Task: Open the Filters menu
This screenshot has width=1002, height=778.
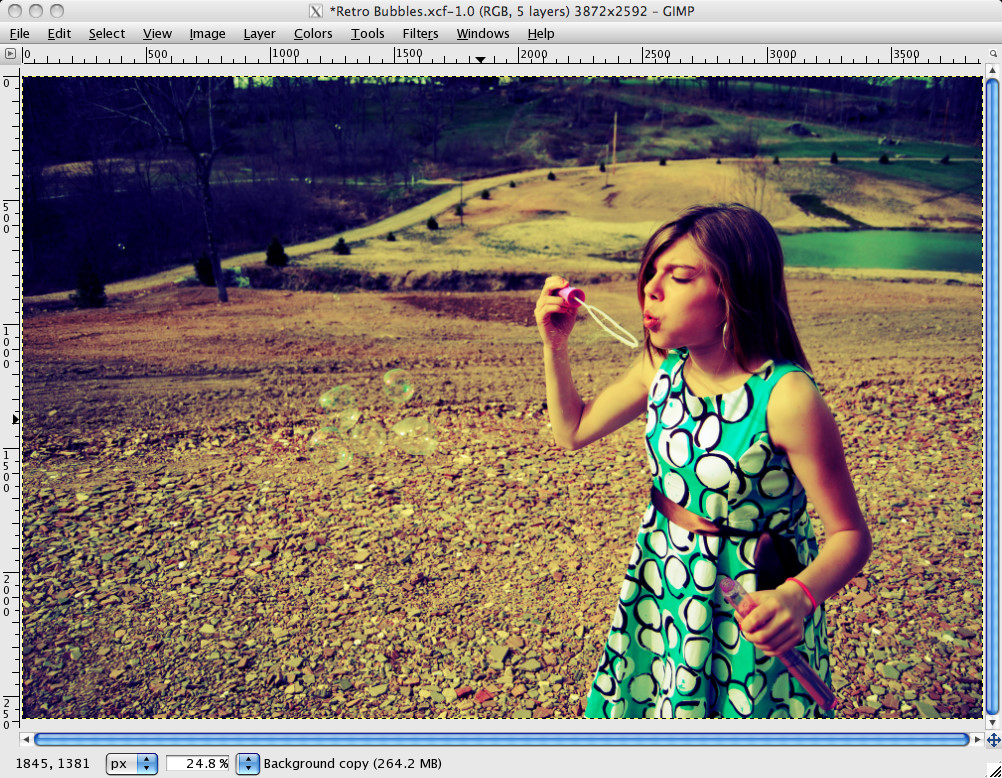Action: pos(419,33)
